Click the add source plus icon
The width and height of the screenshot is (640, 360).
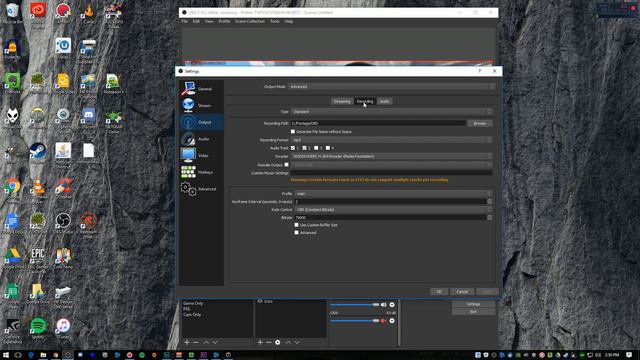[260, 342]
